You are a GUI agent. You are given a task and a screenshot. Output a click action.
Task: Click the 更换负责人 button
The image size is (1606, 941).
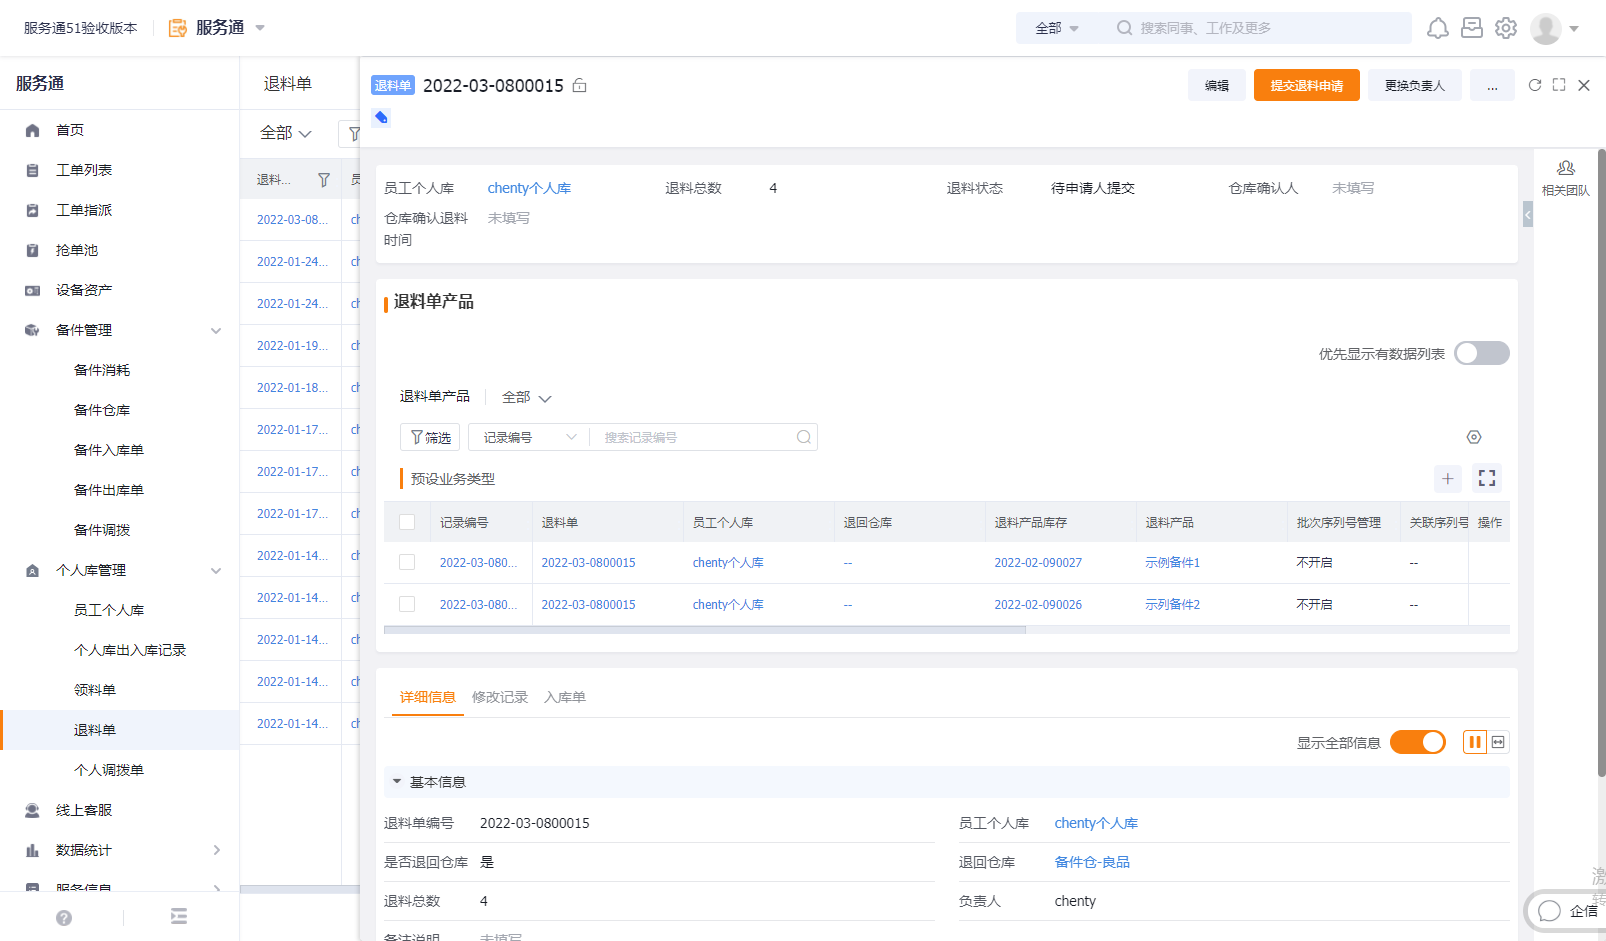pyautogui.click(x=1415, y=85)
